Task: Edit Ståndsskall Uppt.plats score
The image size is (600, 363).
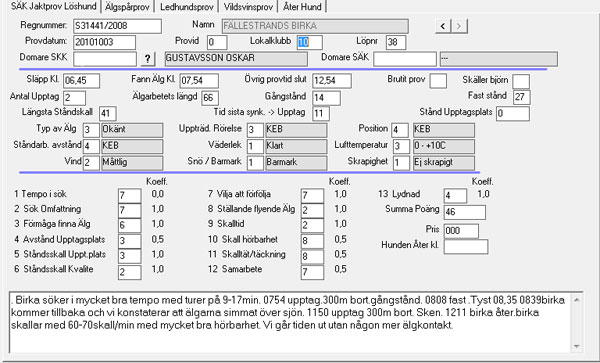Action: (x=129, y=256)
